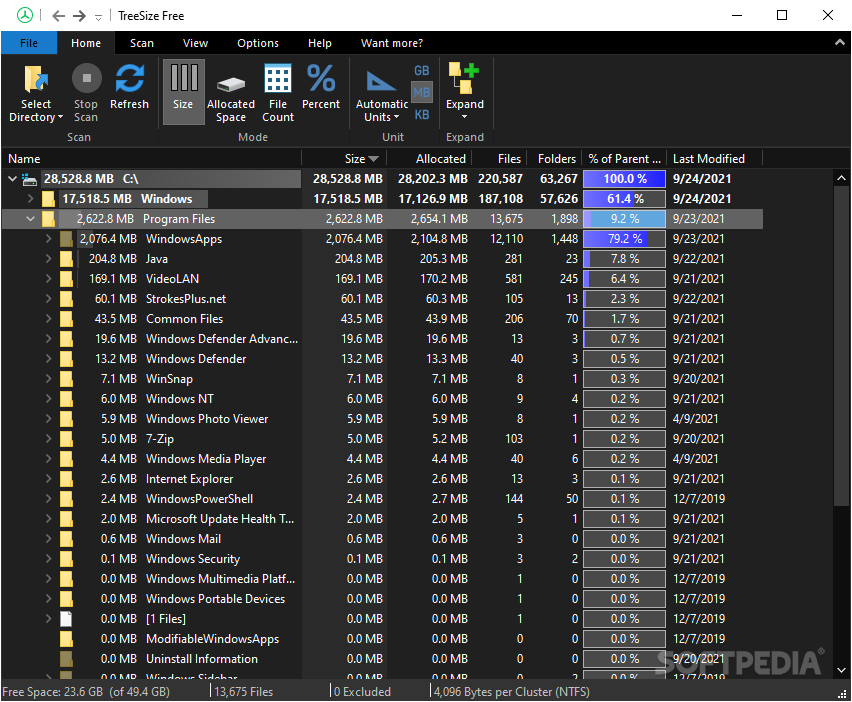Click the 61.4 % bar for Windows

[624, 199]
